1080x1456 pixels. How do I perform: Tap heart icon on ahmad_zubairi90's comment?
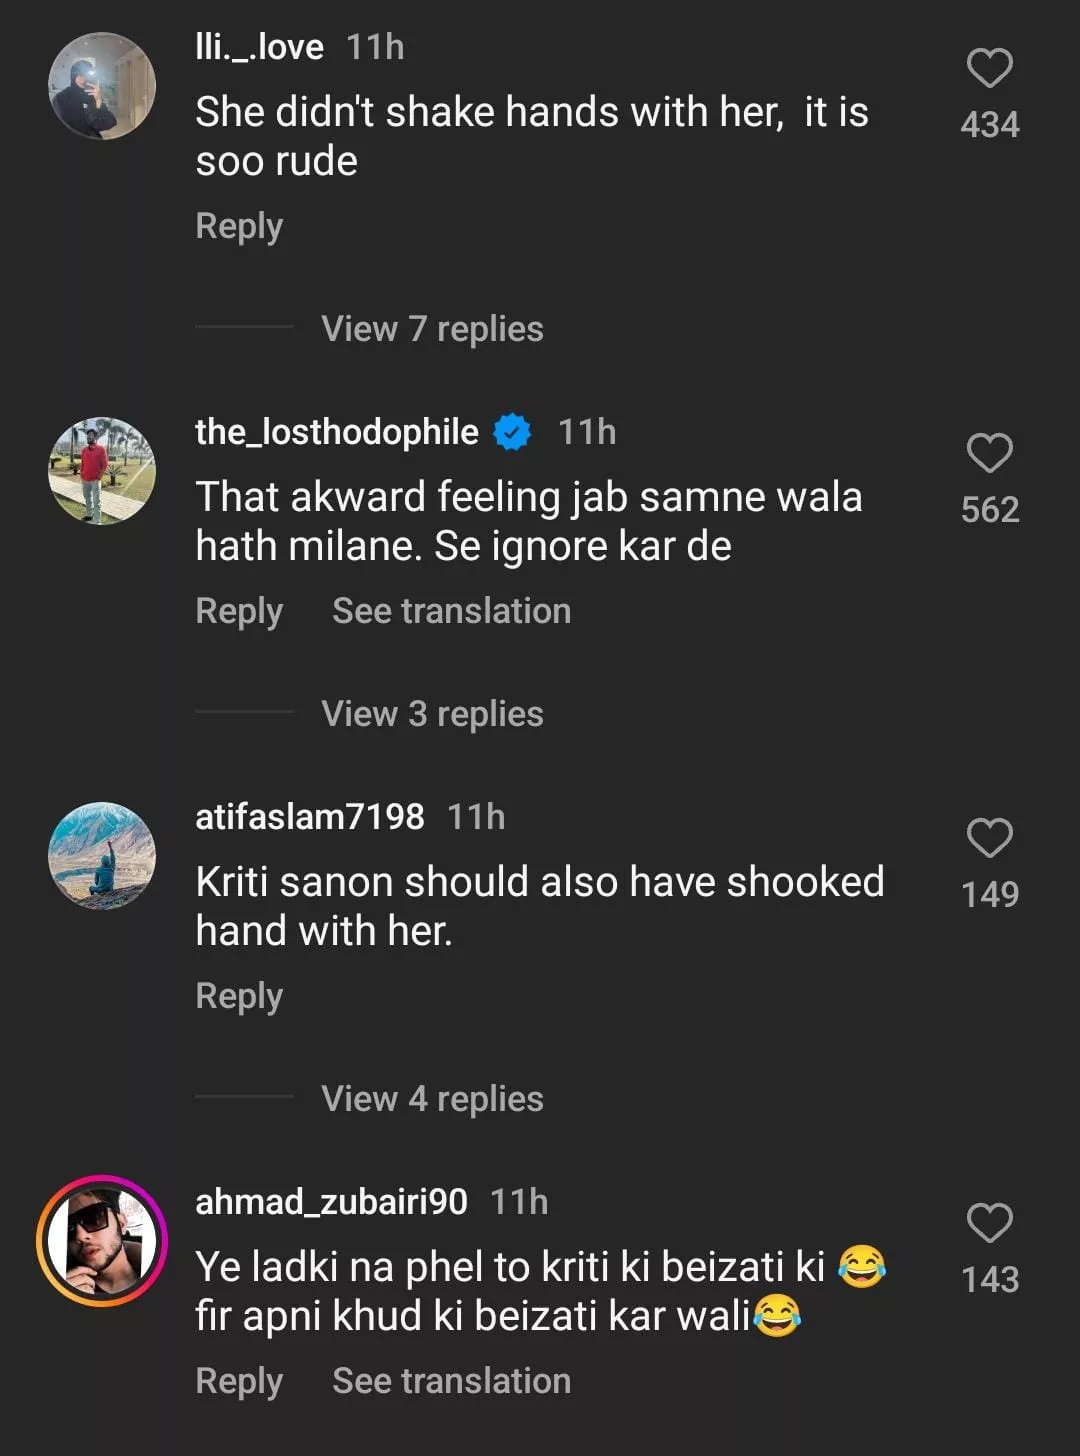(x=989, y=1223)
